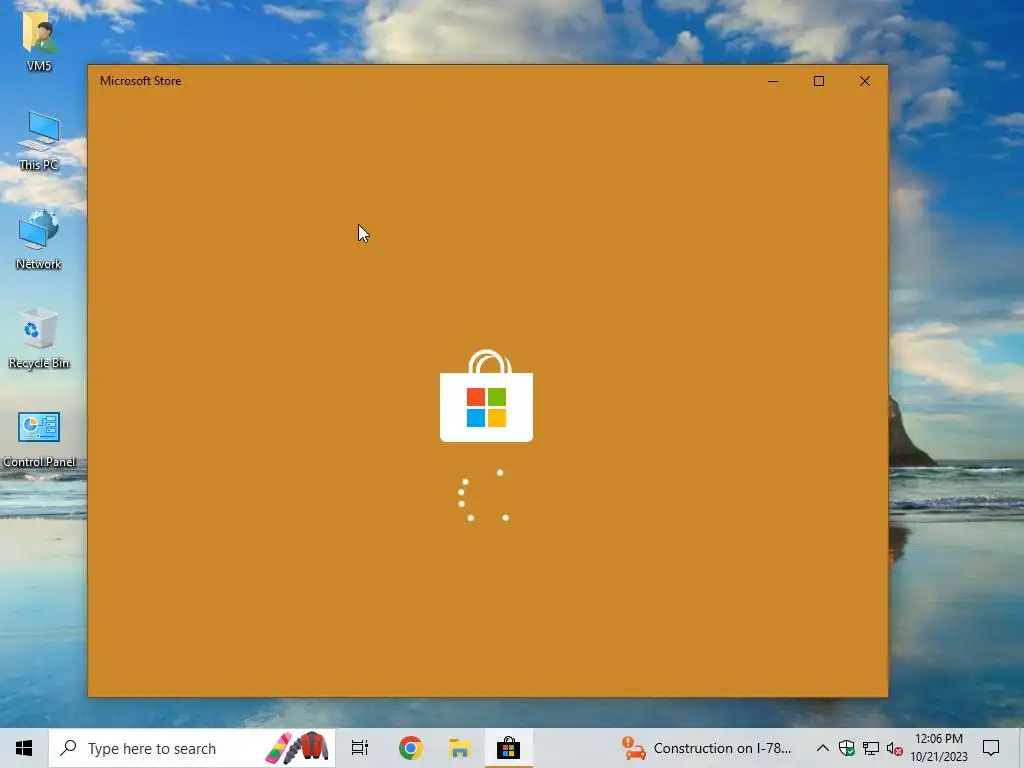Click the search highlights illustration in search box
1024x768 pixels.
click(297, 748)
